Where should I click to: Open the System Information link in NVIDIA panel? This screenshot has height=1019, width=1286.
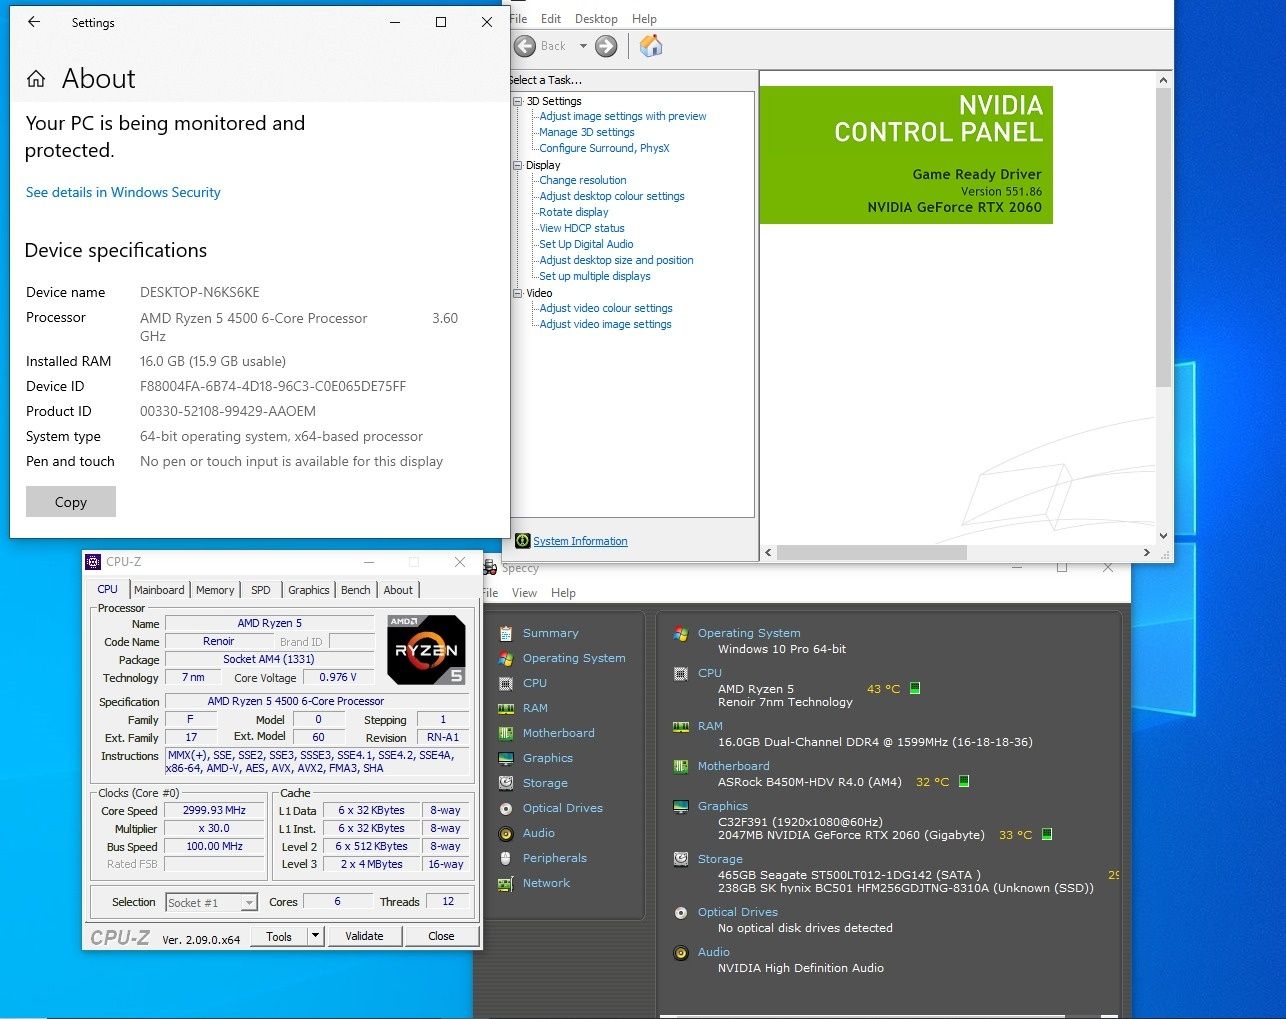click(x=580, y=541)
